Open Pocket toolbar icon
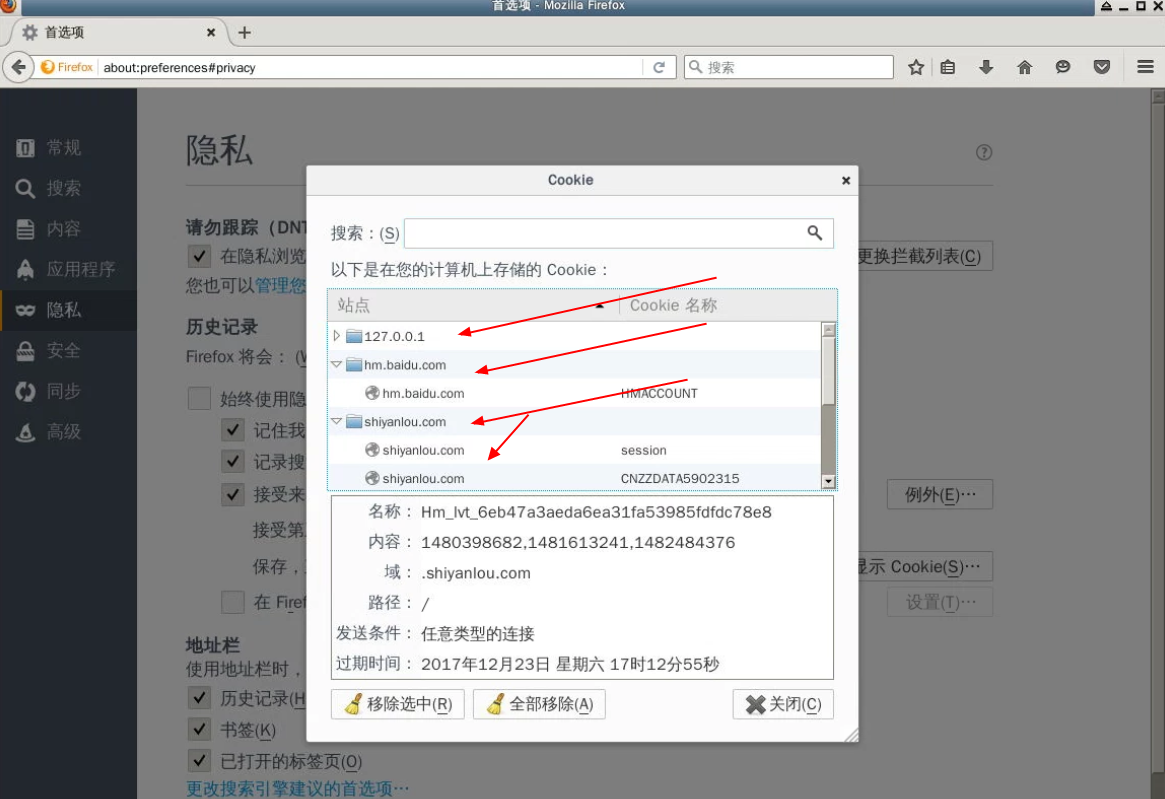Viewport: 1165px width, 799px height. tap(1102, 68)
